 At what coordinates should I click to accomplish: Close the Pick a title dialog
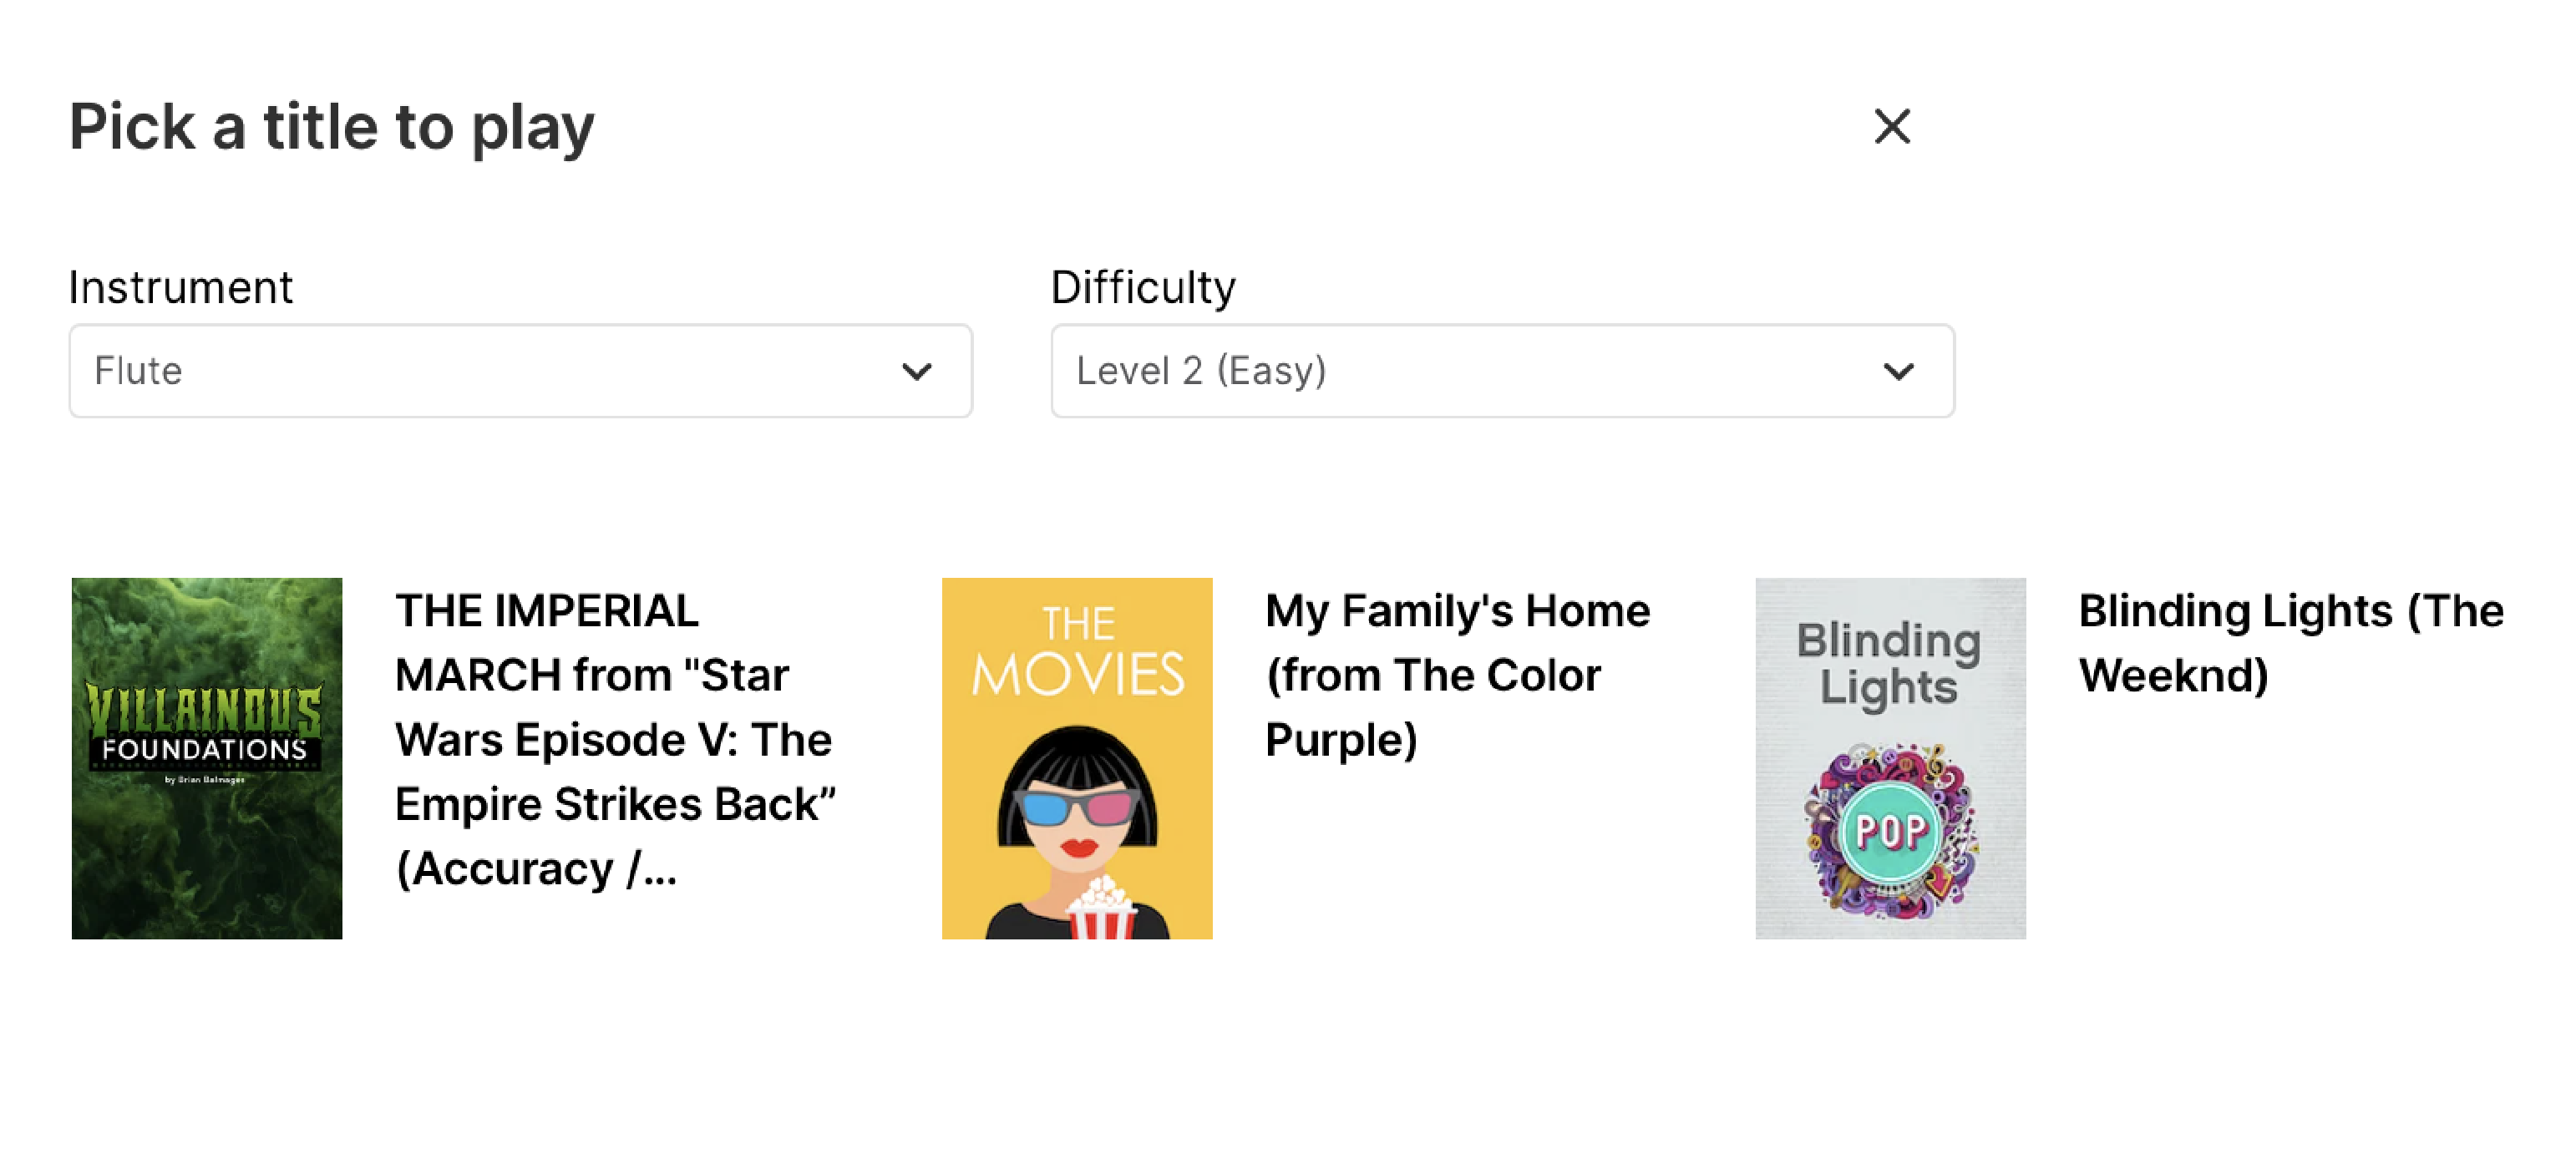pos(1891,127)
